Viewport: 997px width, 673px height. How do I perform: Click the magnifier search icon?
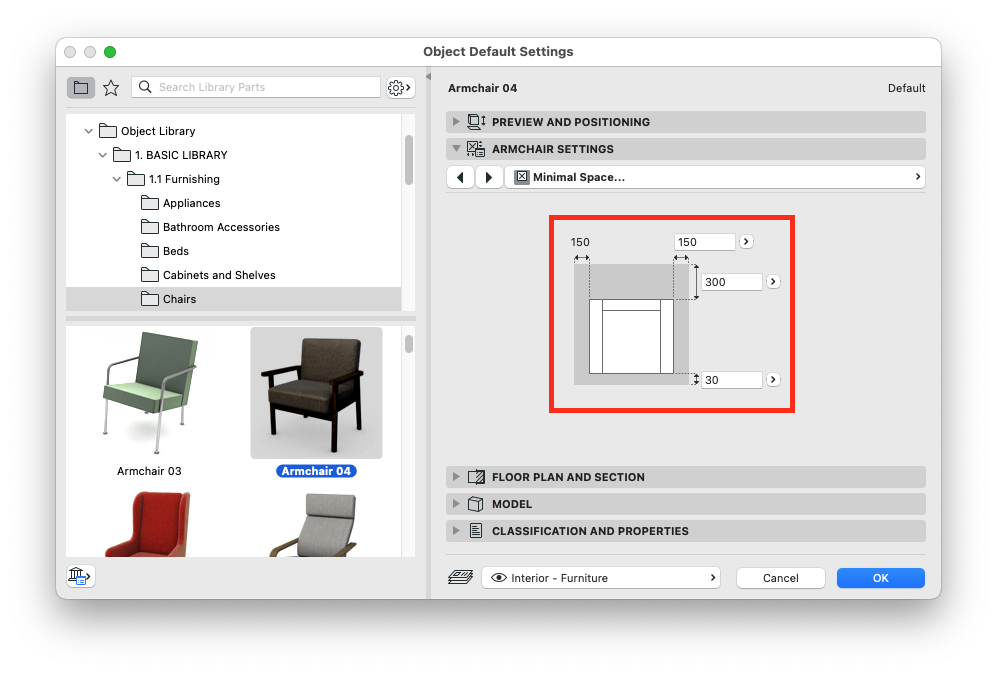145,87
